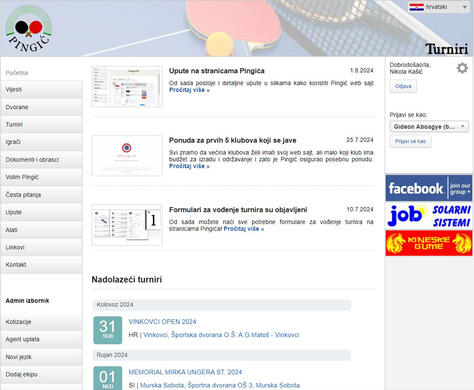Open the Kontakt menu item
474x390 pixels.
[41, 265]
